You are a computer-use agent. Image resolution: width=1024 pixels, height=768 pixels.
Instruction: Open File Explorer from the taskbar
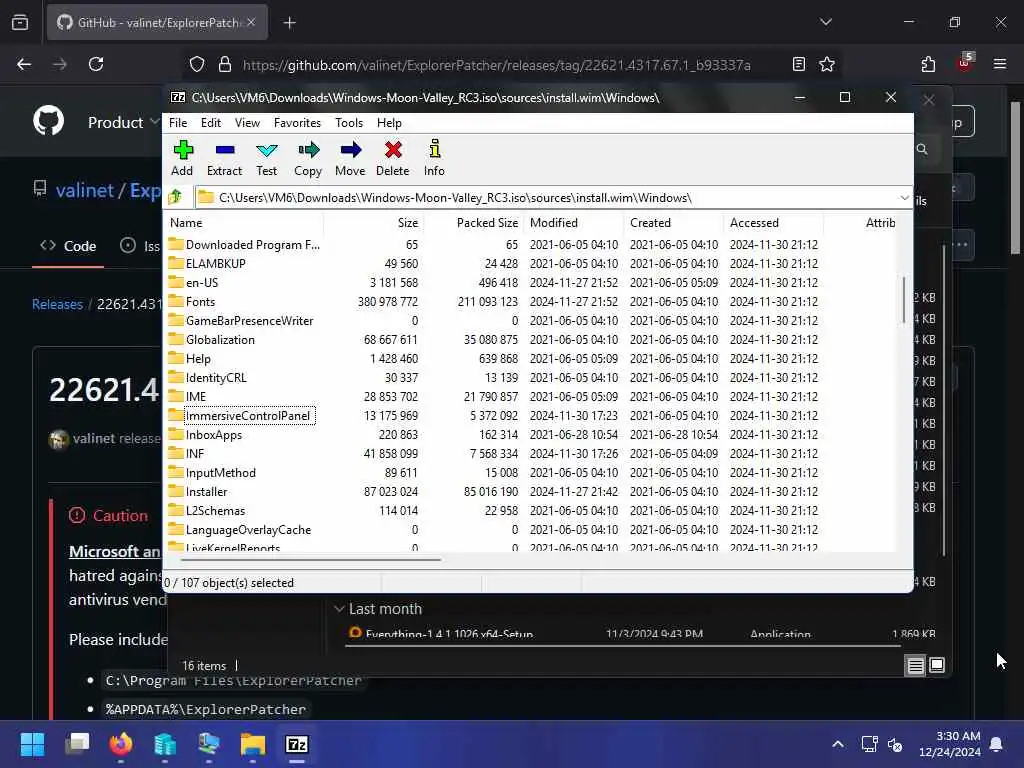point(253,744)
